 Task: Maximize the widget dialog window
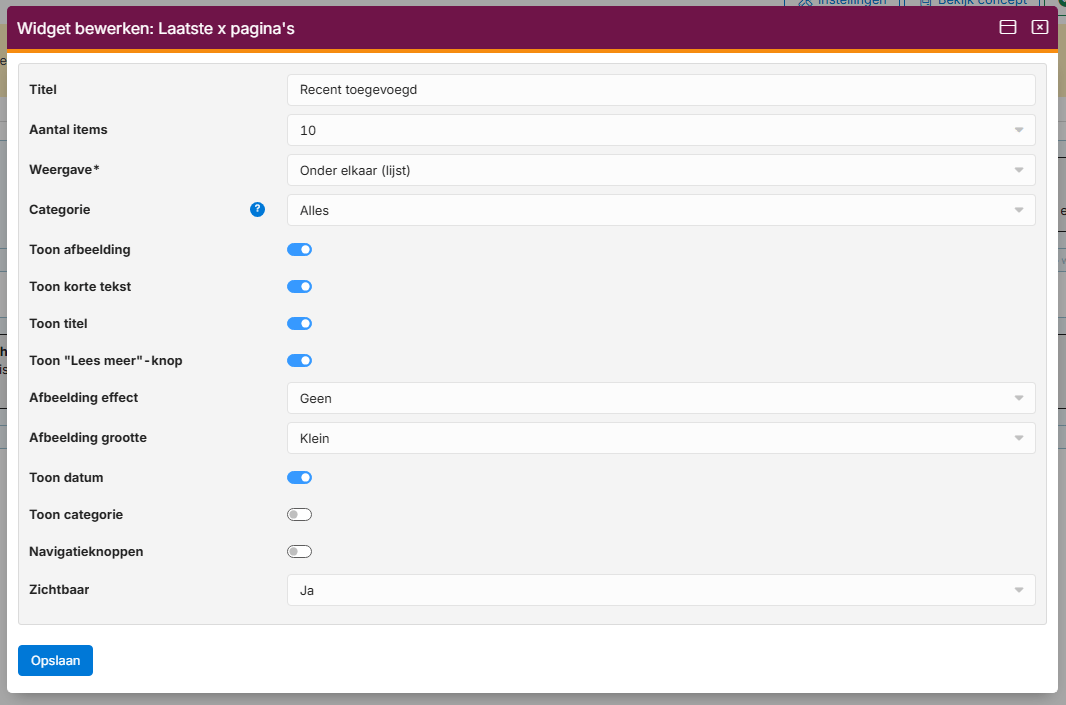pos(1008,27)
